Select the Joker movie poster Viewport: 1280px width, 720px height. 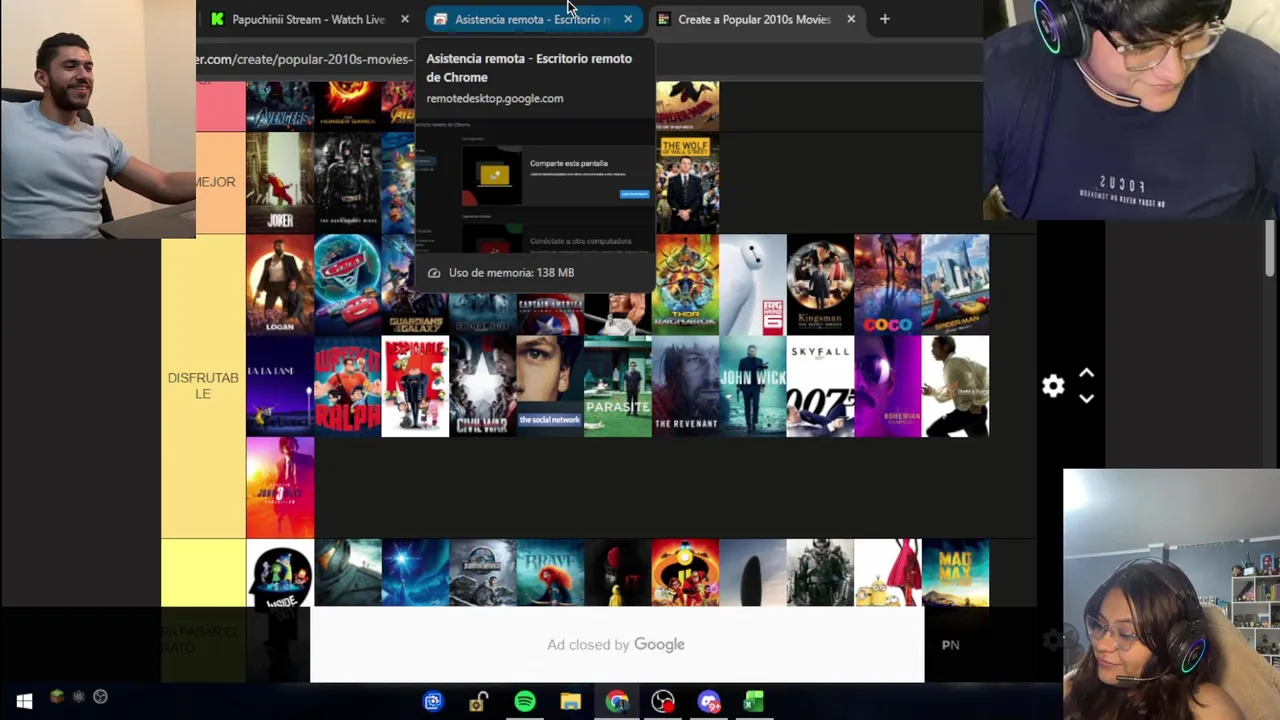point(280,182)
